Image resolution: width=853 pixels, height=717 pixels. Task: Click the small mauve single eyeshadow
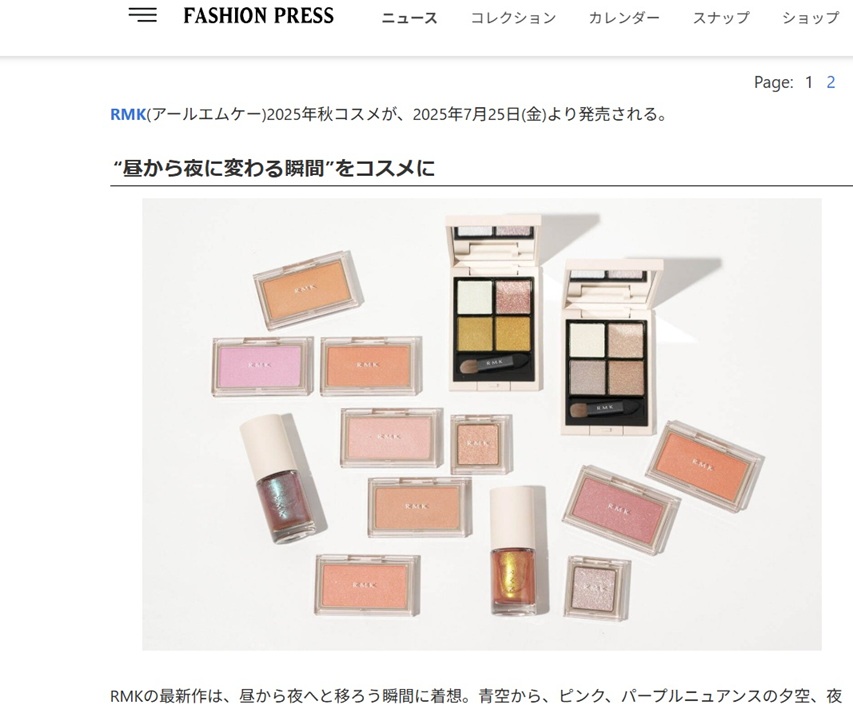coord(597,588)
